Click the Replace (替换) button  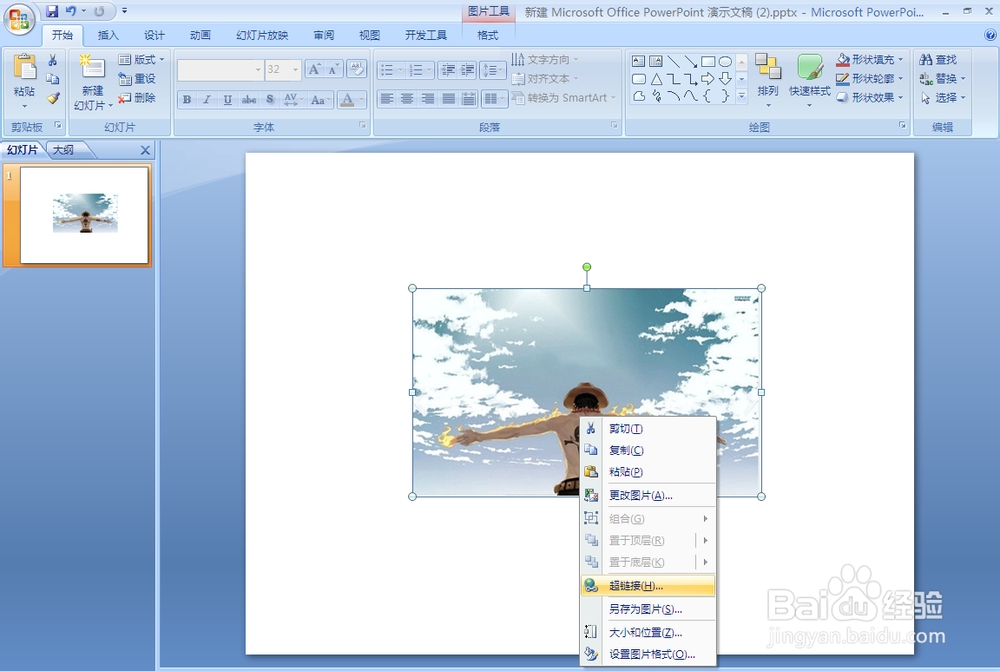[943, 78]
